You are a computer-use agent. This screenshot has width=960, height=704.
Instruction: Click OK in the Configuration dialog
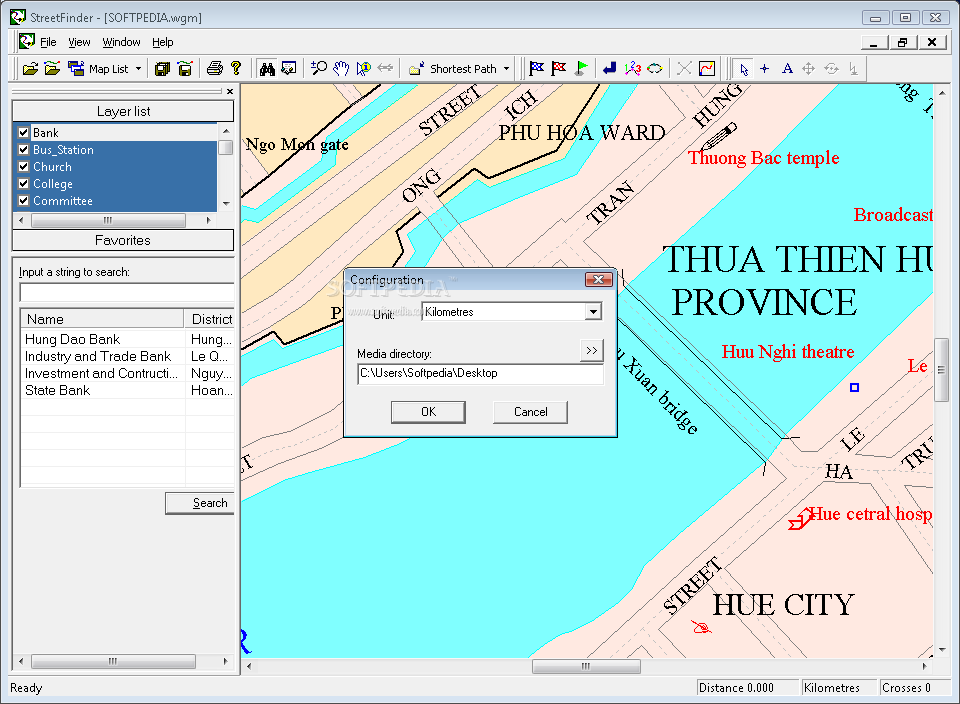(x=429, y=412)
